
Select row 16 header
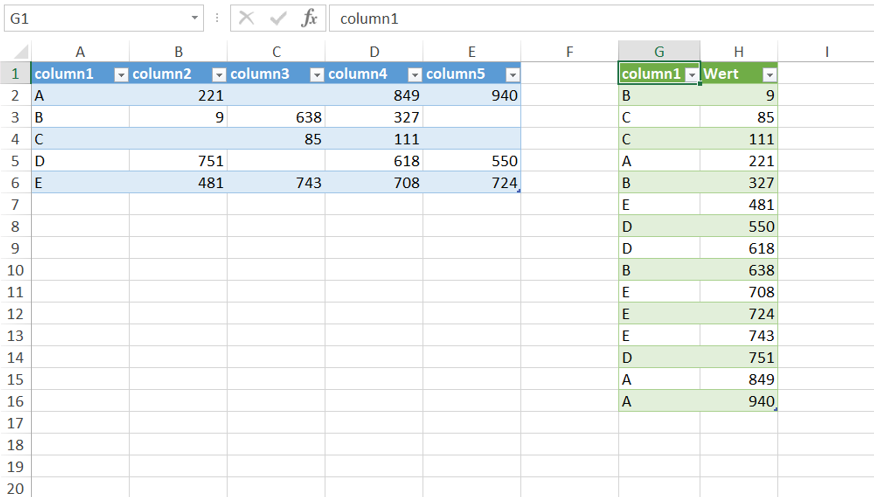tap(16, 401)
